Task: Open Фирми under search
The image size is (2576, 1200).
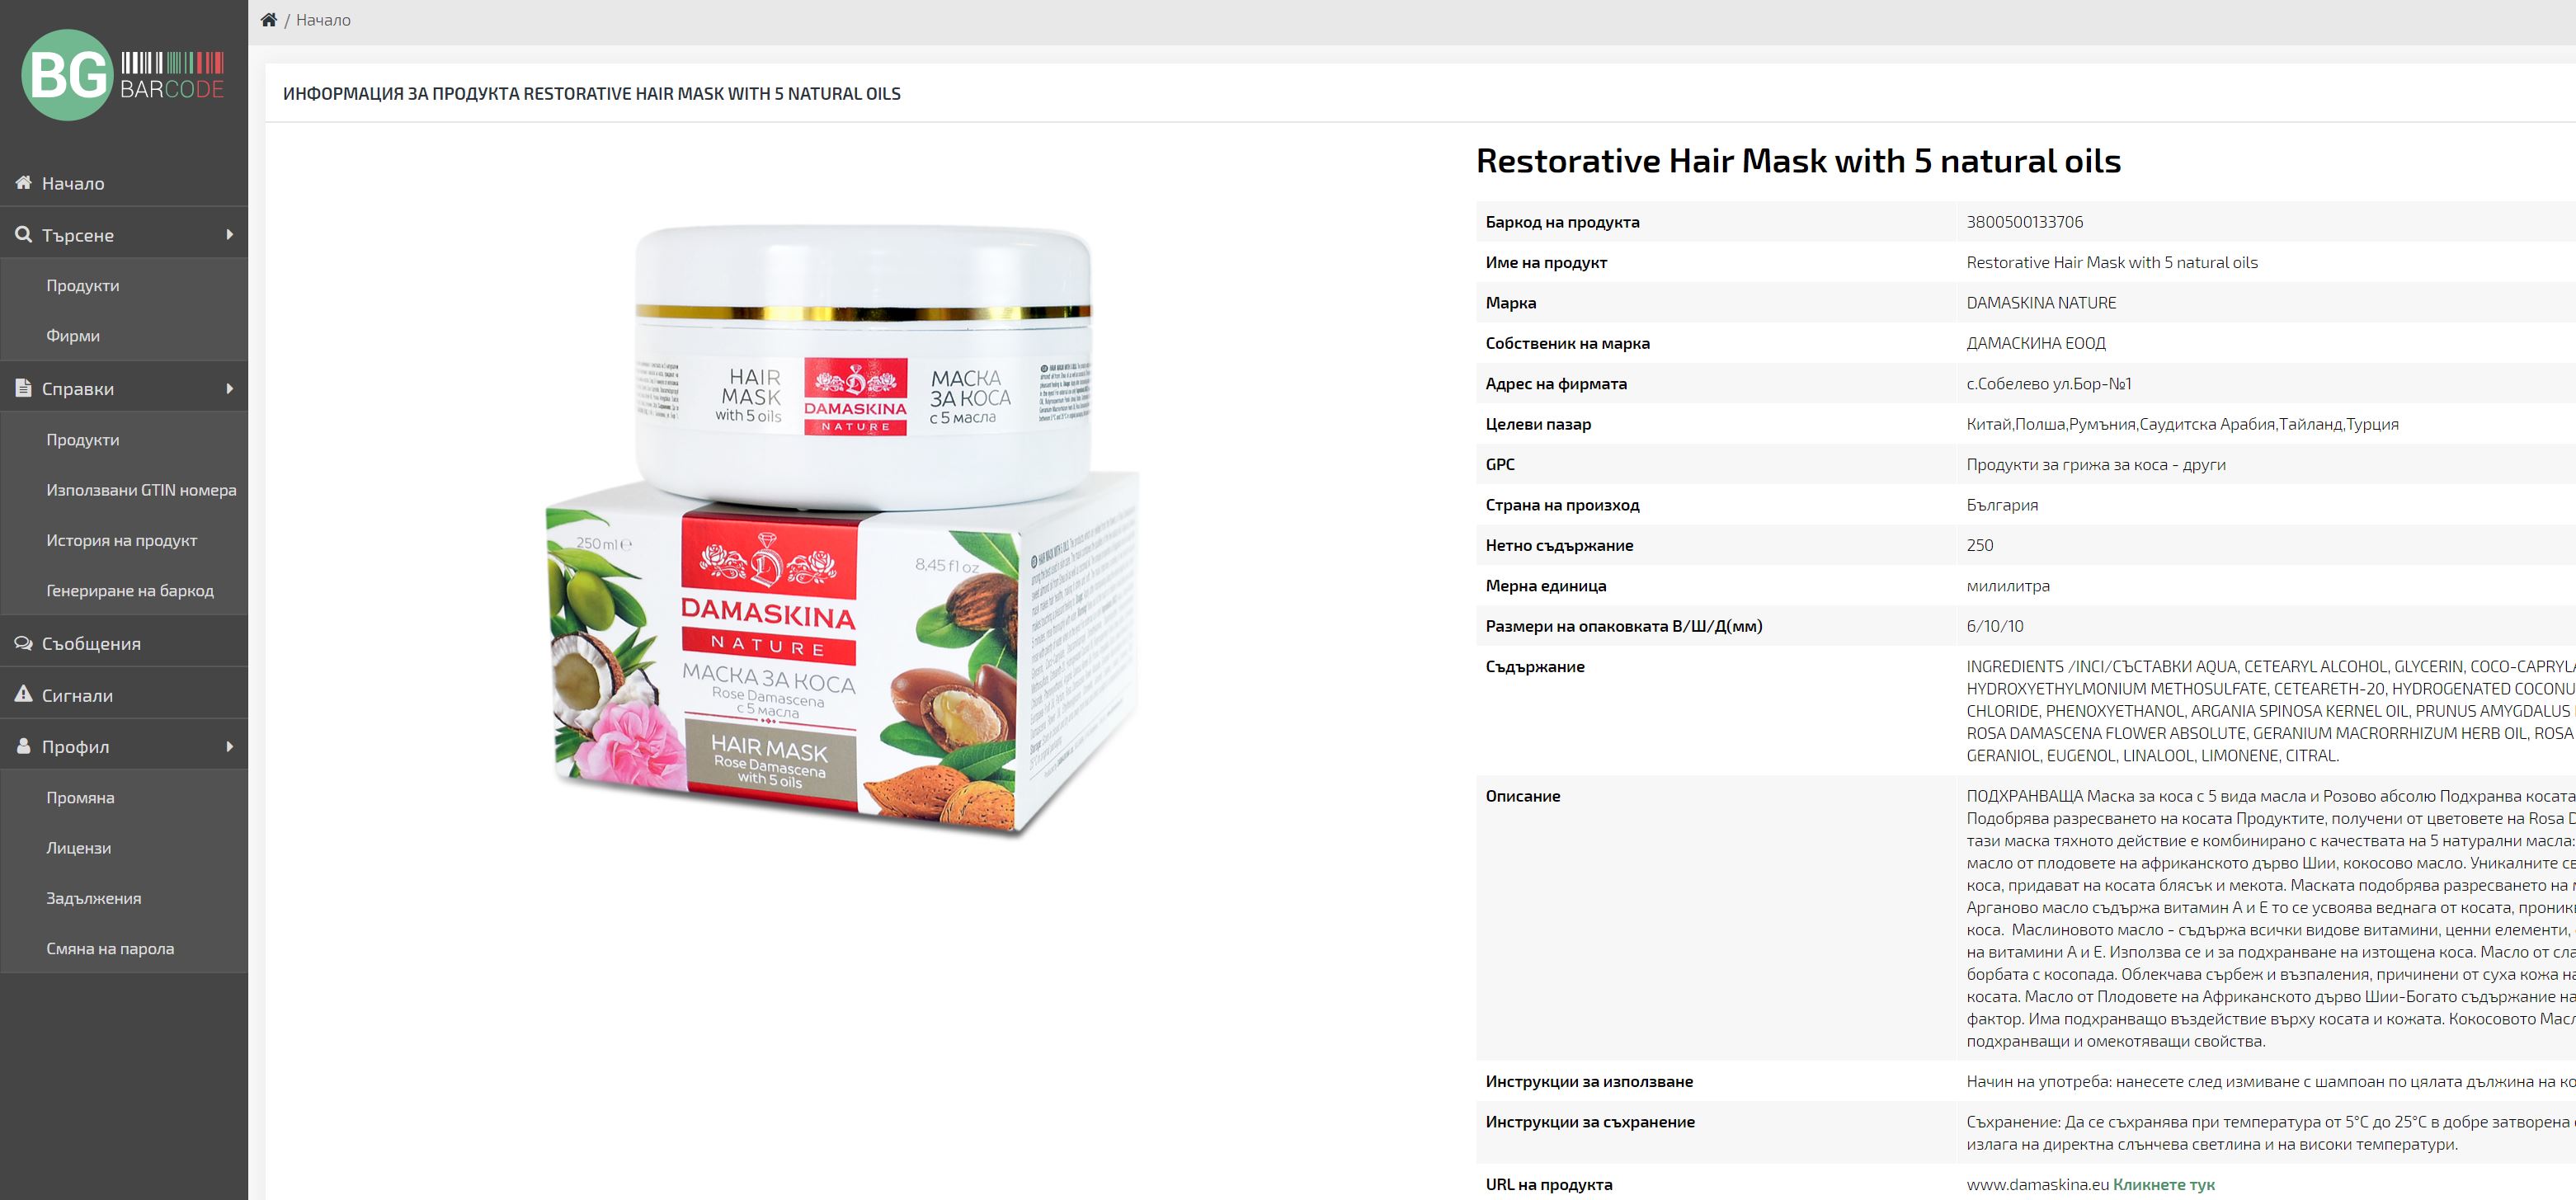Action: tap(73, 336)
